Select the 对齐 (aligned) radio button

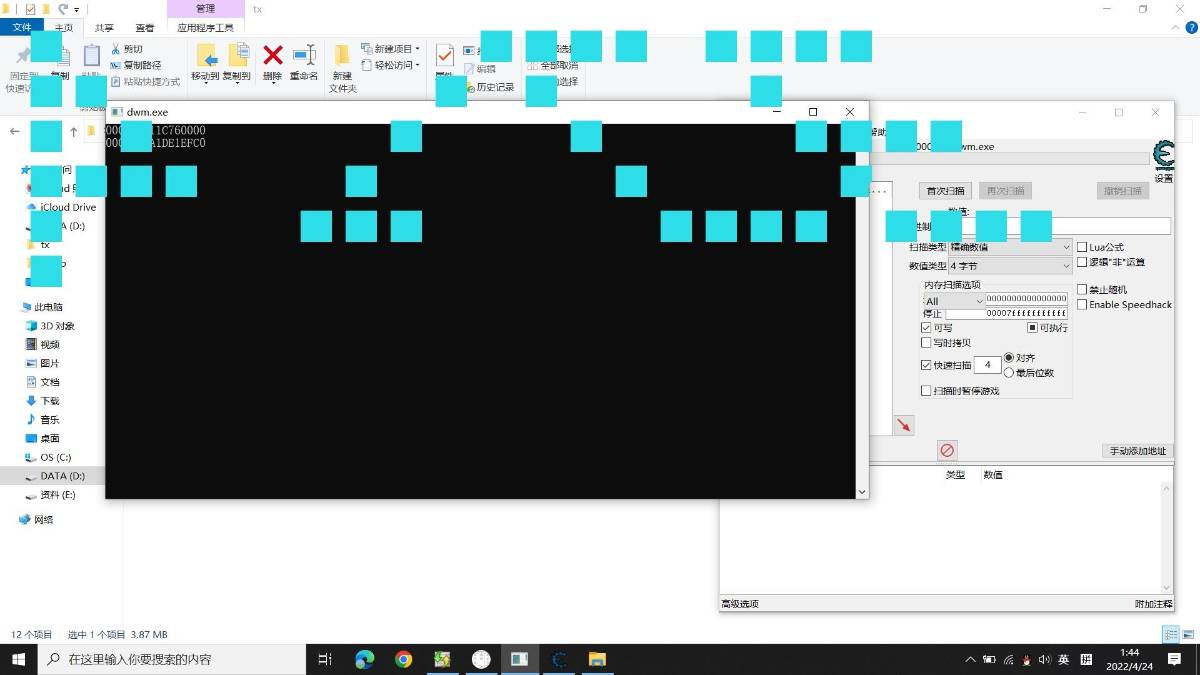click(1008, 357)
